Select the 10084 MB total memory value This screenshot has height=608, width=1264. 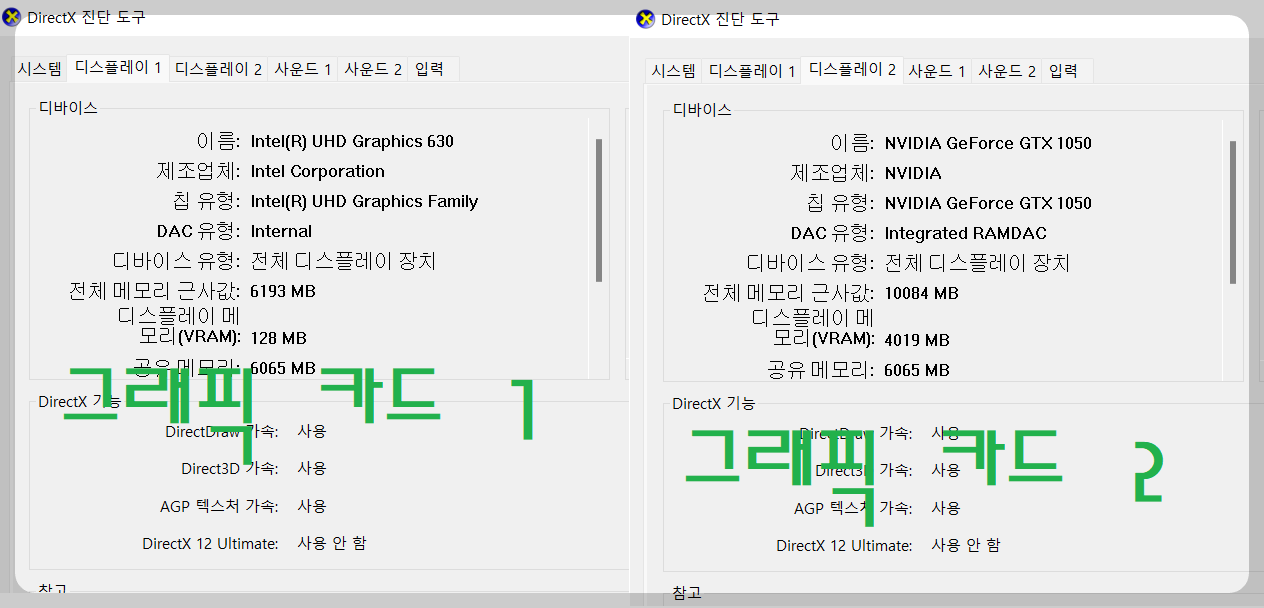coord(921,293)
